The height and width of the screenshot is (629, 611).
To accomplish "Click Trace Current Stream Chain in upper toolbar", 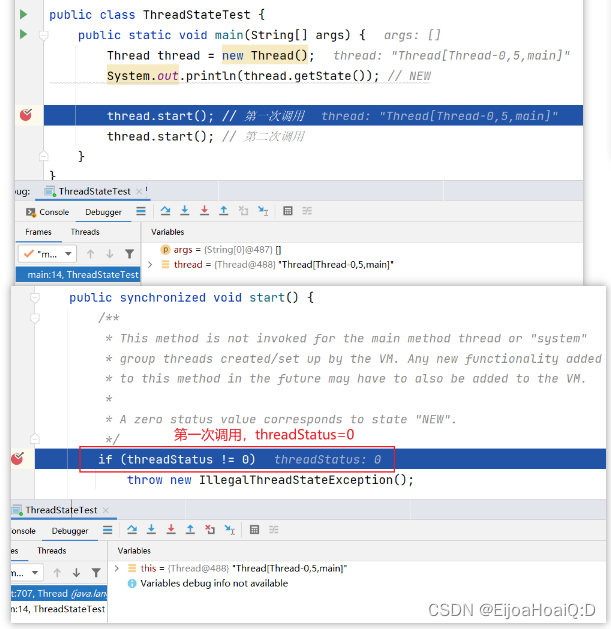I will 307,211.
